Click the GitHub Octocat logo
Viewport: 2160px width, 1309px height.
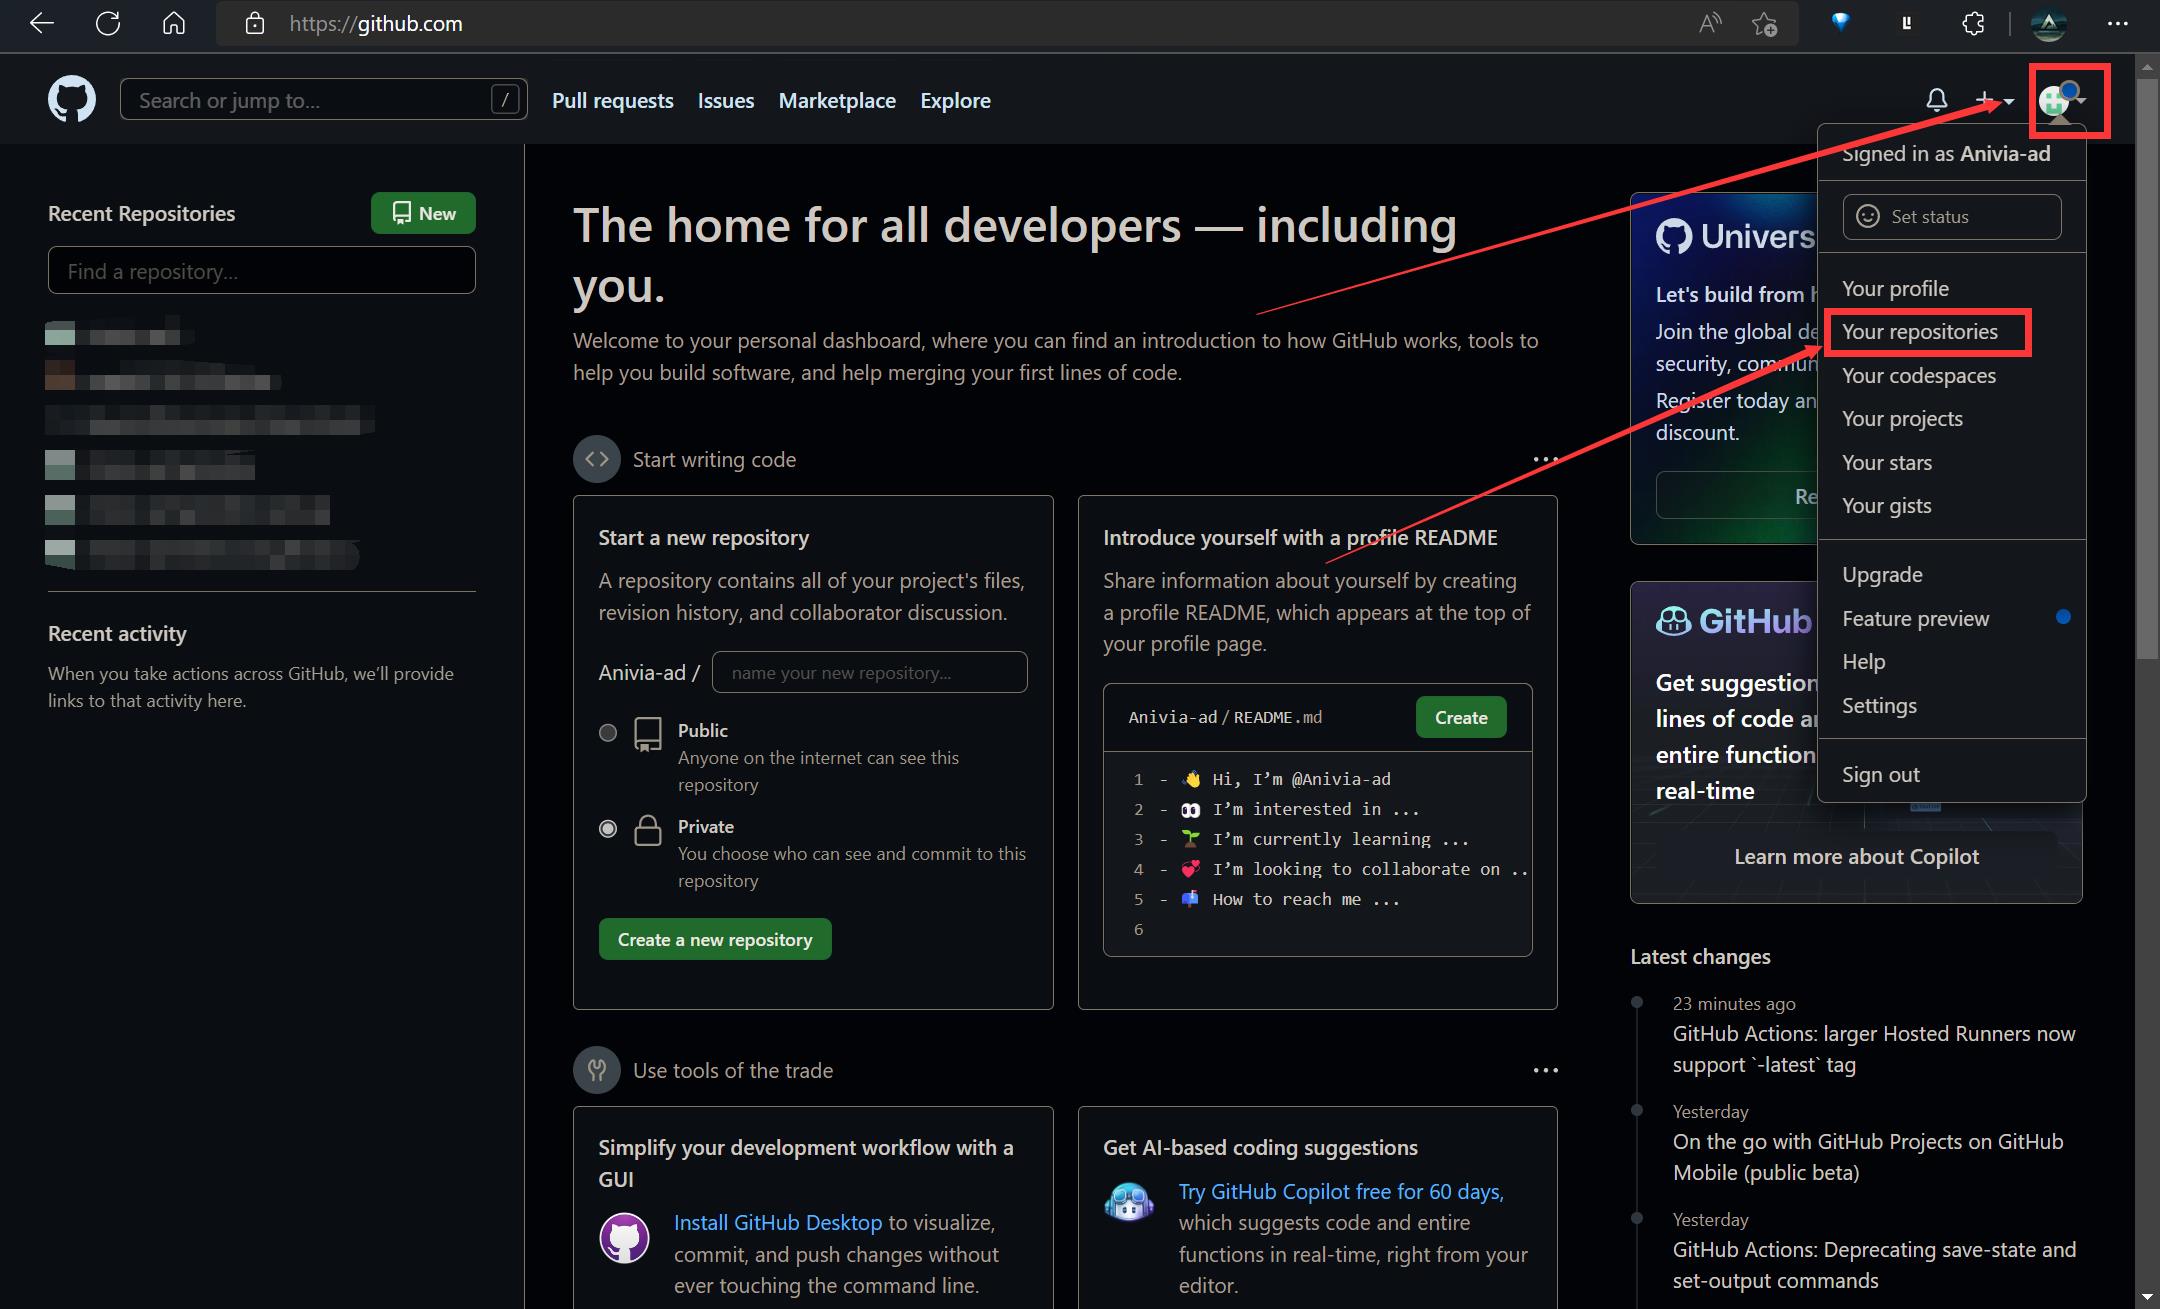coord(72,100)
